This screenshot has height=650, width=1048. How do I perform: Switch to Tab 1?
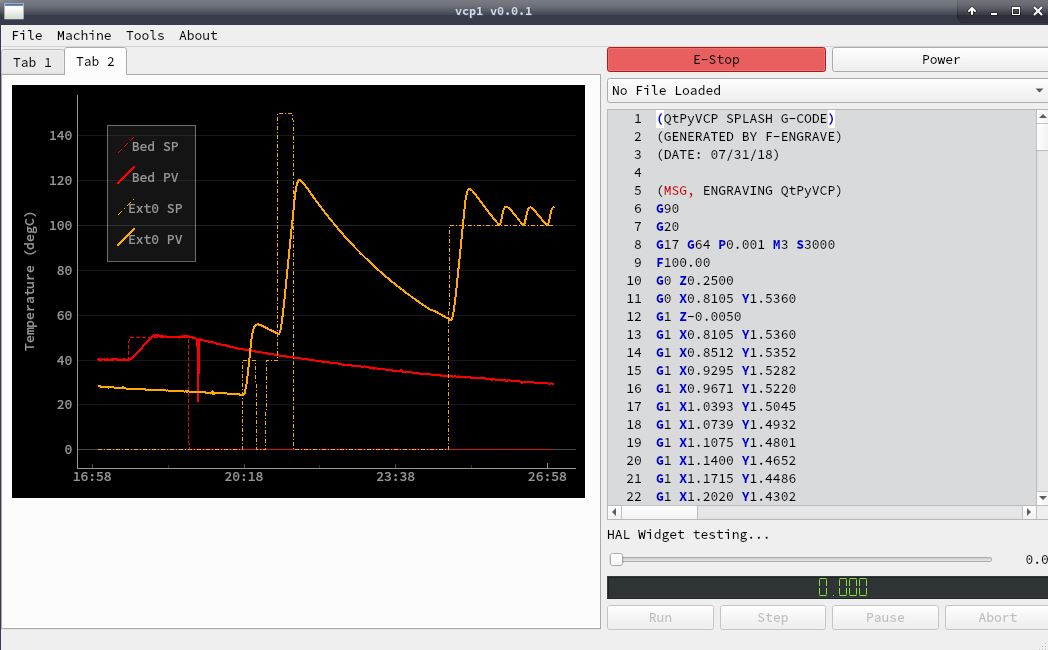[x=32, y=62]
